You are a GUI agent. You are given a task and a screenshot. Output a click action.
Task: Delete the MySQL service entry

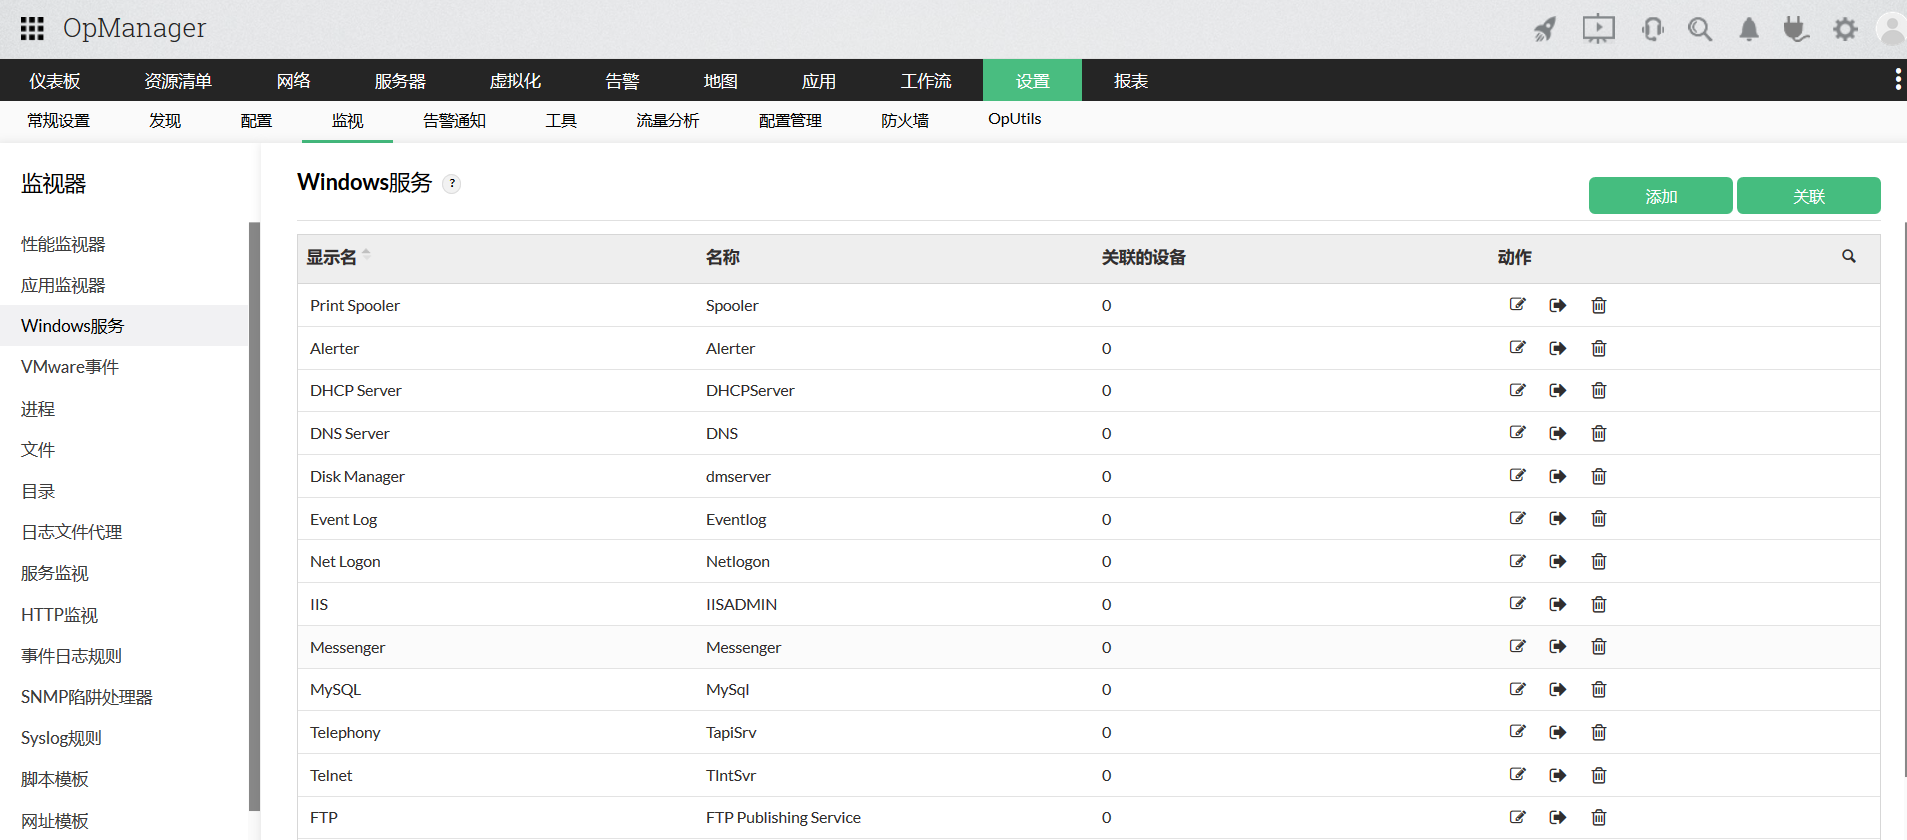(x=1599, y=689)
